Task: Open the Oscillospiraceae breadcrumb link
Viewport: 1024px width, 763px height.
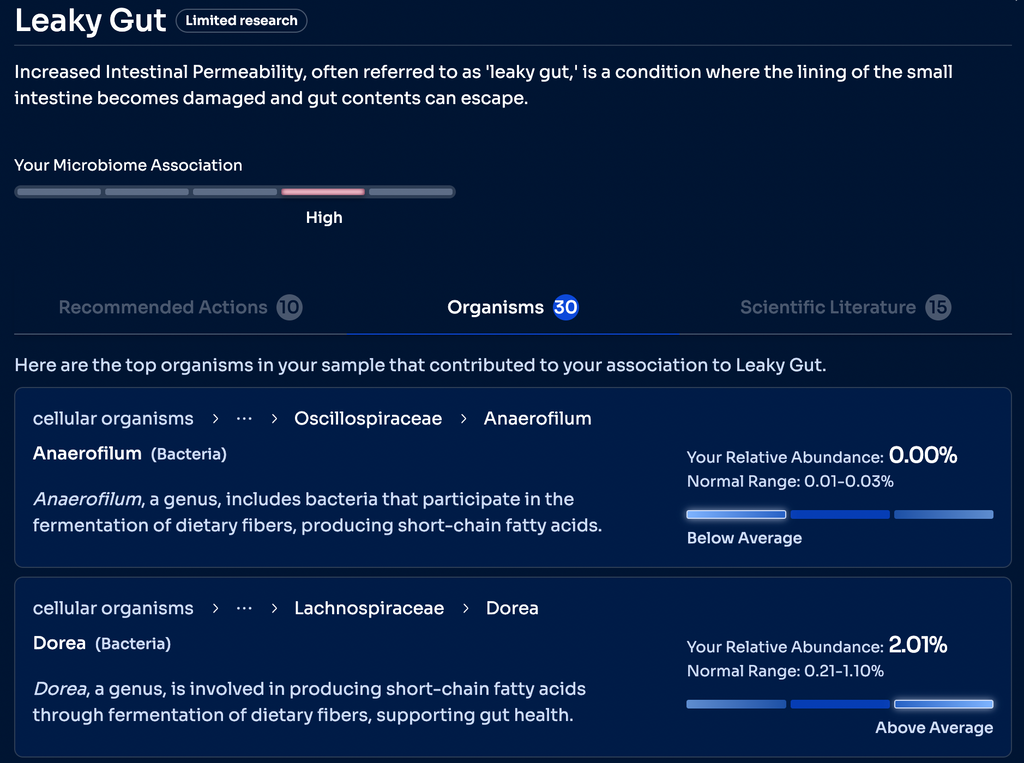Action: pos(368,419)
